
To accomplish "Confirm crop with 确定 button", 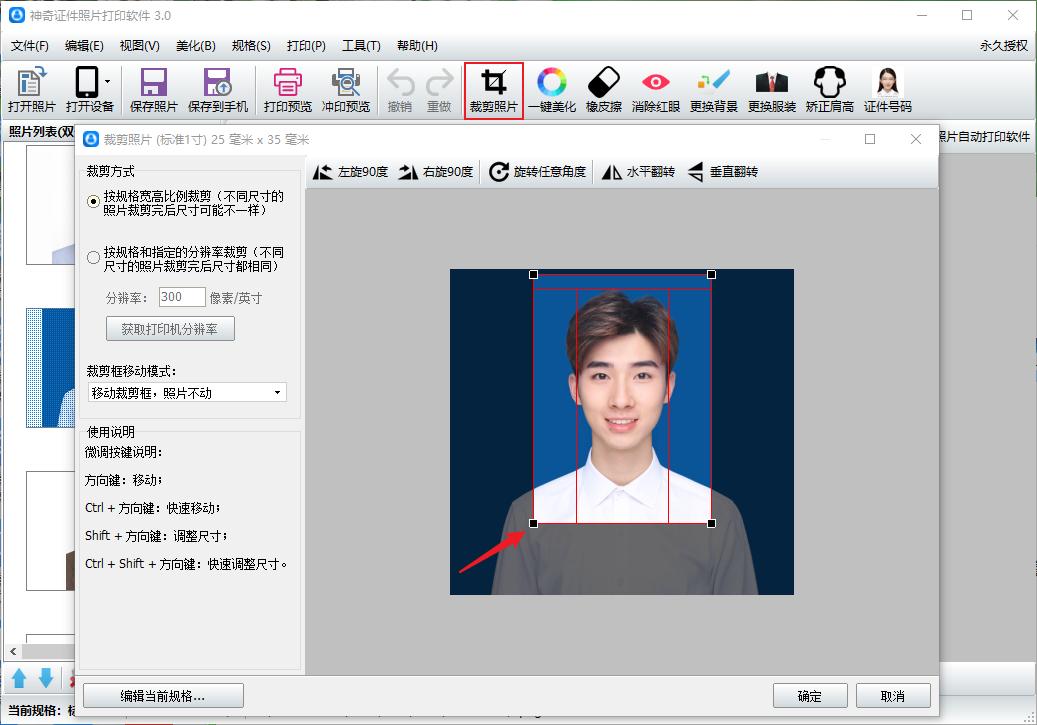I will [810, 695].
